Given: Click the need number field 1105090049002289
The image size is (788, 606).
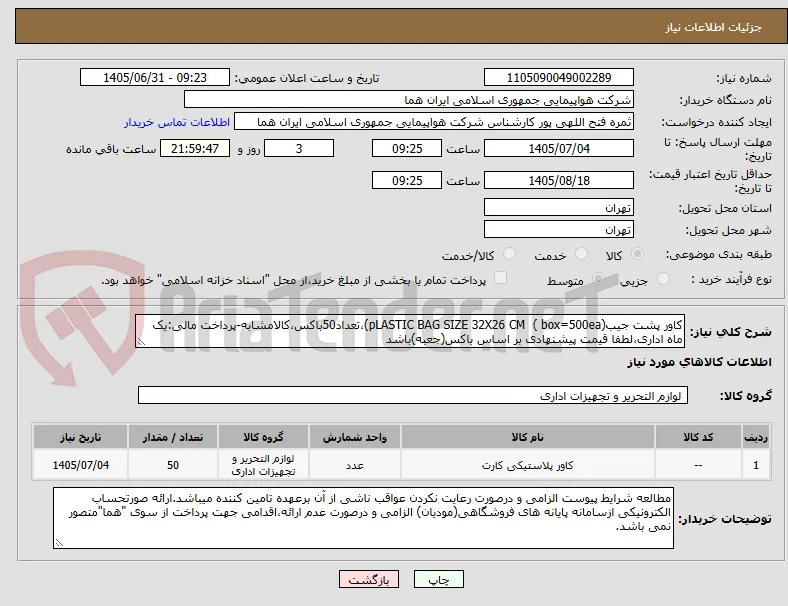Looking at the screenshot, I should pyautogui.click(x=559, y=77).
